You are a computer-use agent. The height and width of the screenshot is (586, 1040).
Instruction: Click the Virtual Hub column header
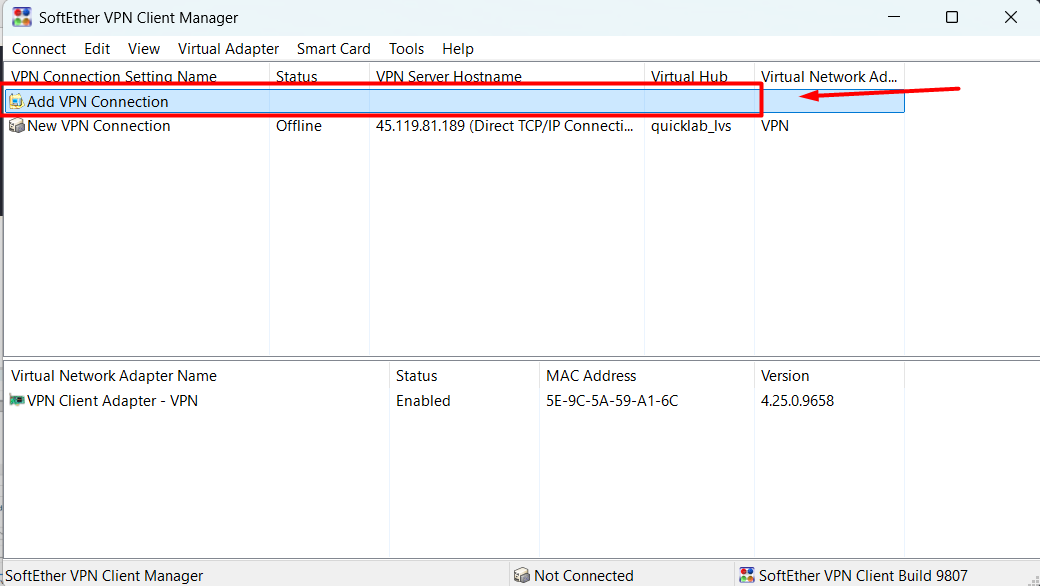coord(688,77)
